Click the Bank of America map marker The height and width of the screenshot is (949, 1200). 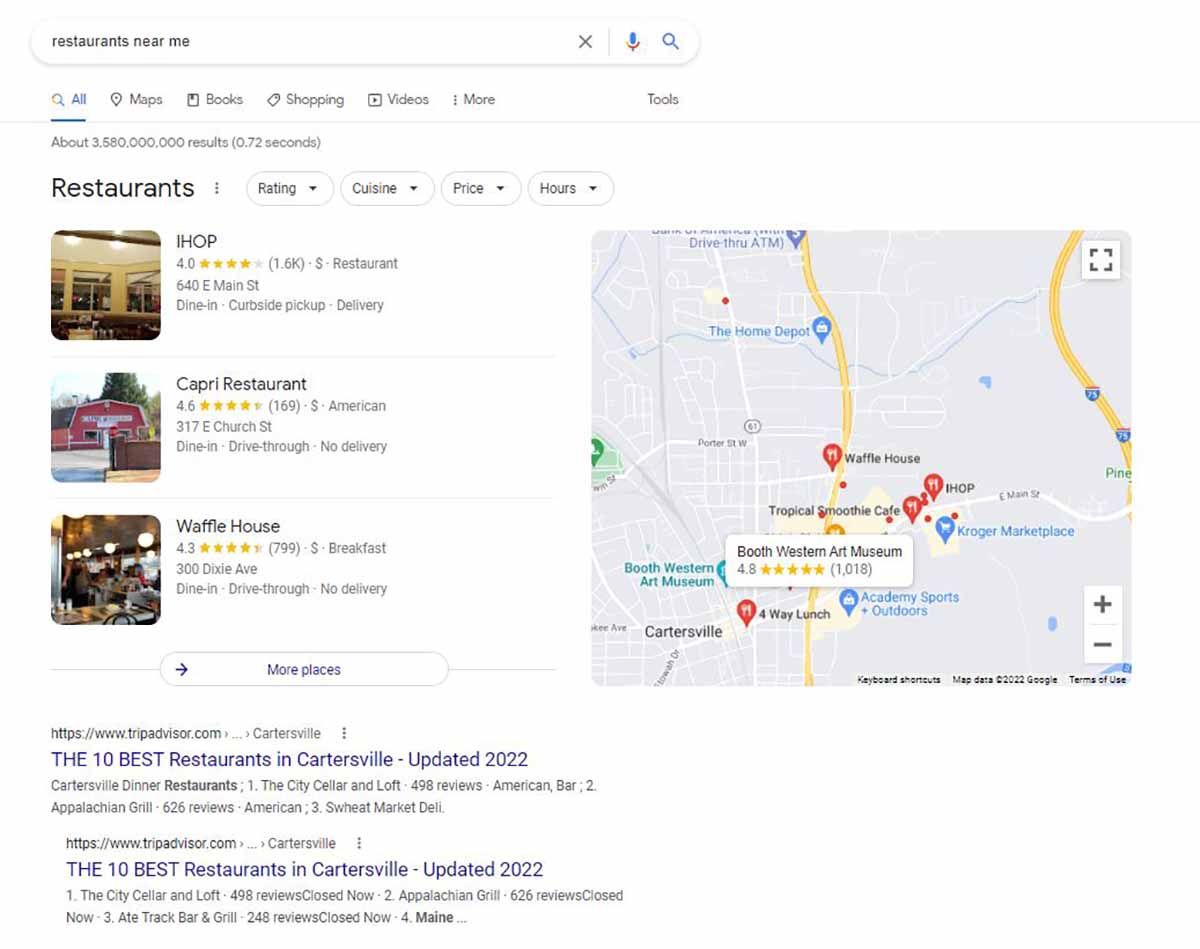pos(796,238)
